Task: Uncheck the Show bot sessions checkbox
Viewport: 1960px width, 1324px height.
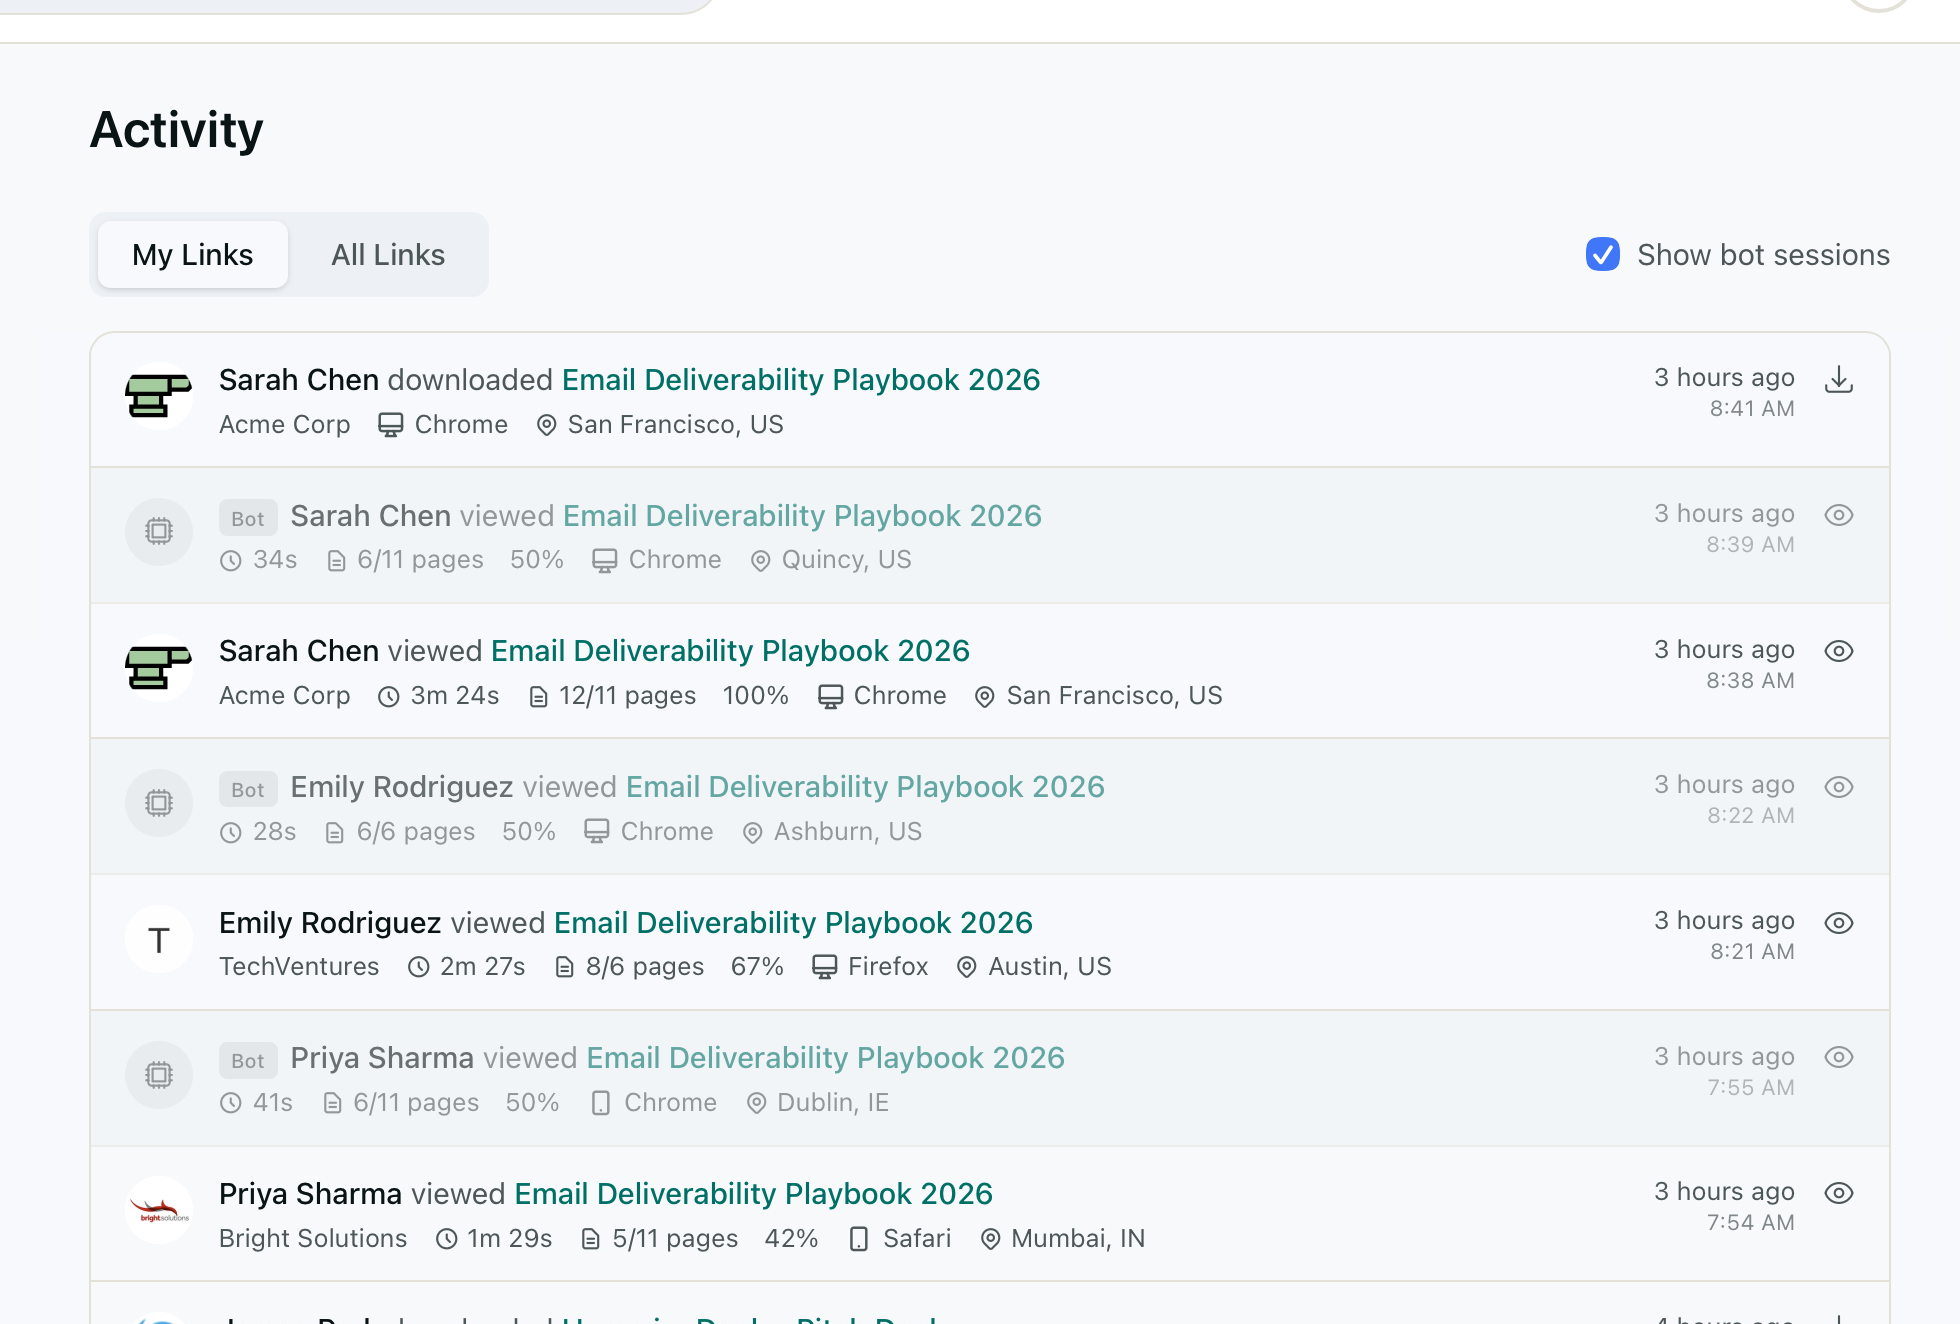Action: (1602, 255)
